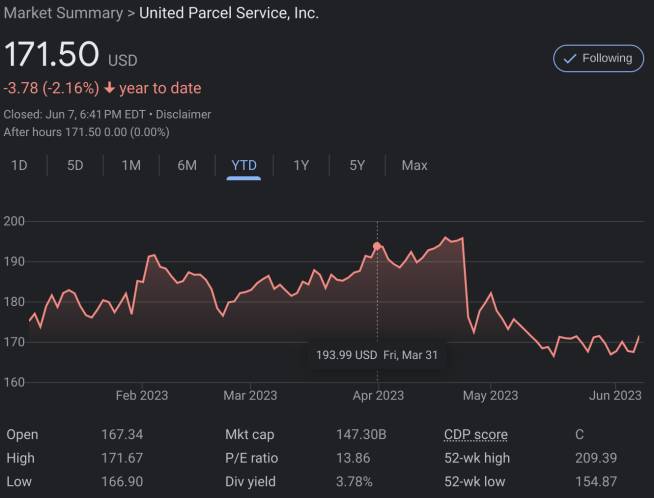Click the May 2023 axis label

pos(490,395)
